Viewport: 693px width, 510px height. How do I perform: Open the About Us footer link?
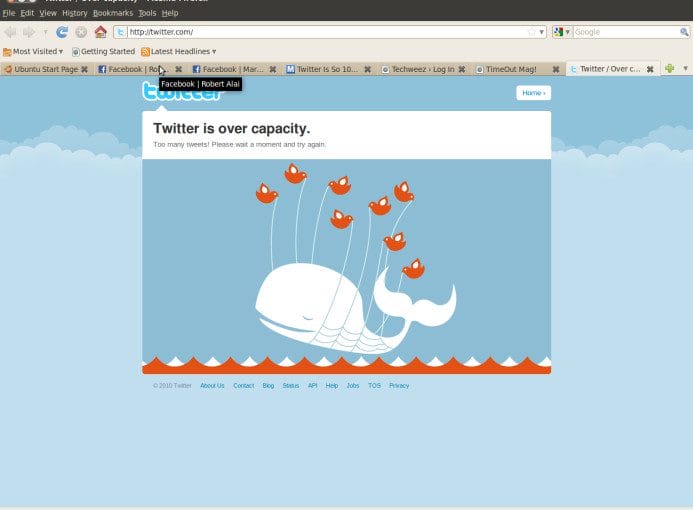click(x=212, y=386)
